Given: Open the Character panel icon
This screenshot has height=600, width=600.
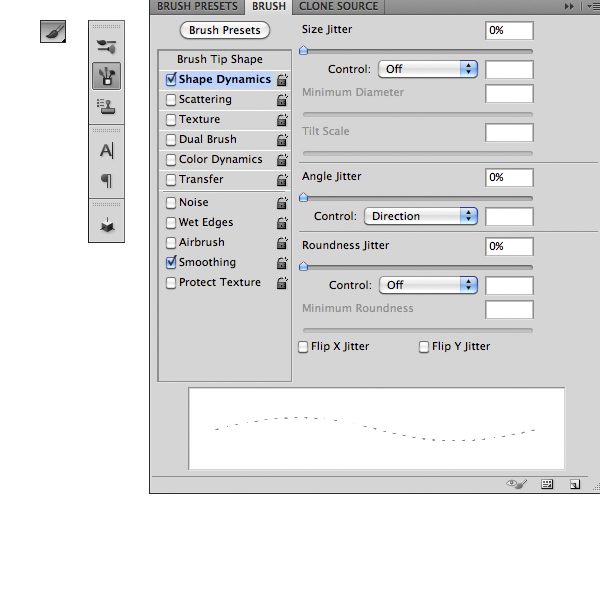Looking at the screenshot, I should 106,151.
